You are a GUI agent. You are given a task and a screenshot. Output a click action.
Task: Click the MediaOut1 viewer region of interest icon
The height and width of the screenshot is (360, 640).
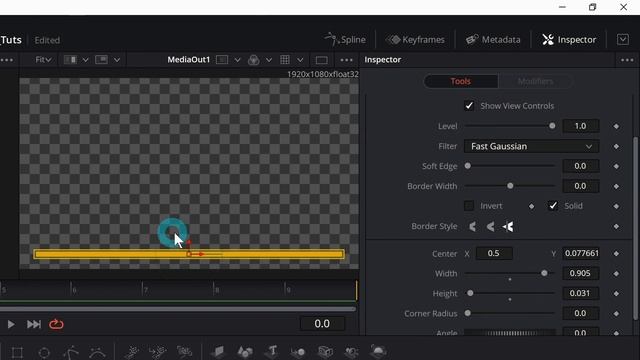pyautogui.click(x=222, y=60)
